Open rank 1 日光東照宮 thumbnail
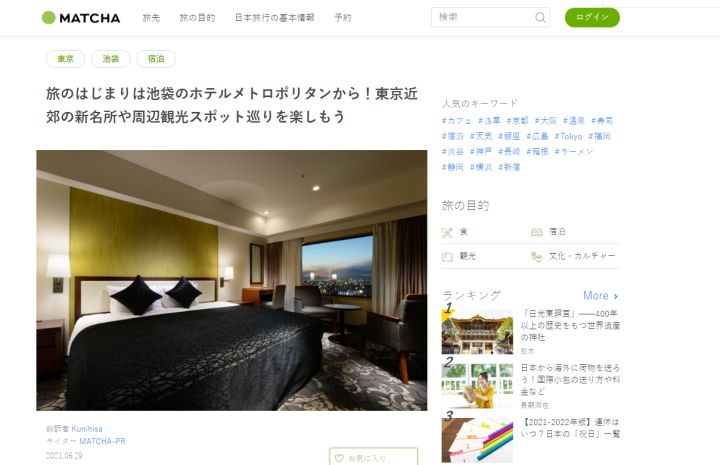 point(477,331)
